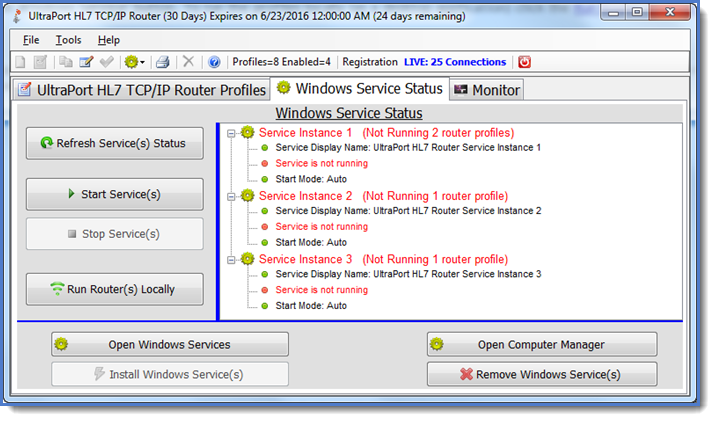Click the application icon in the title bar

click(x=17, y=16)
